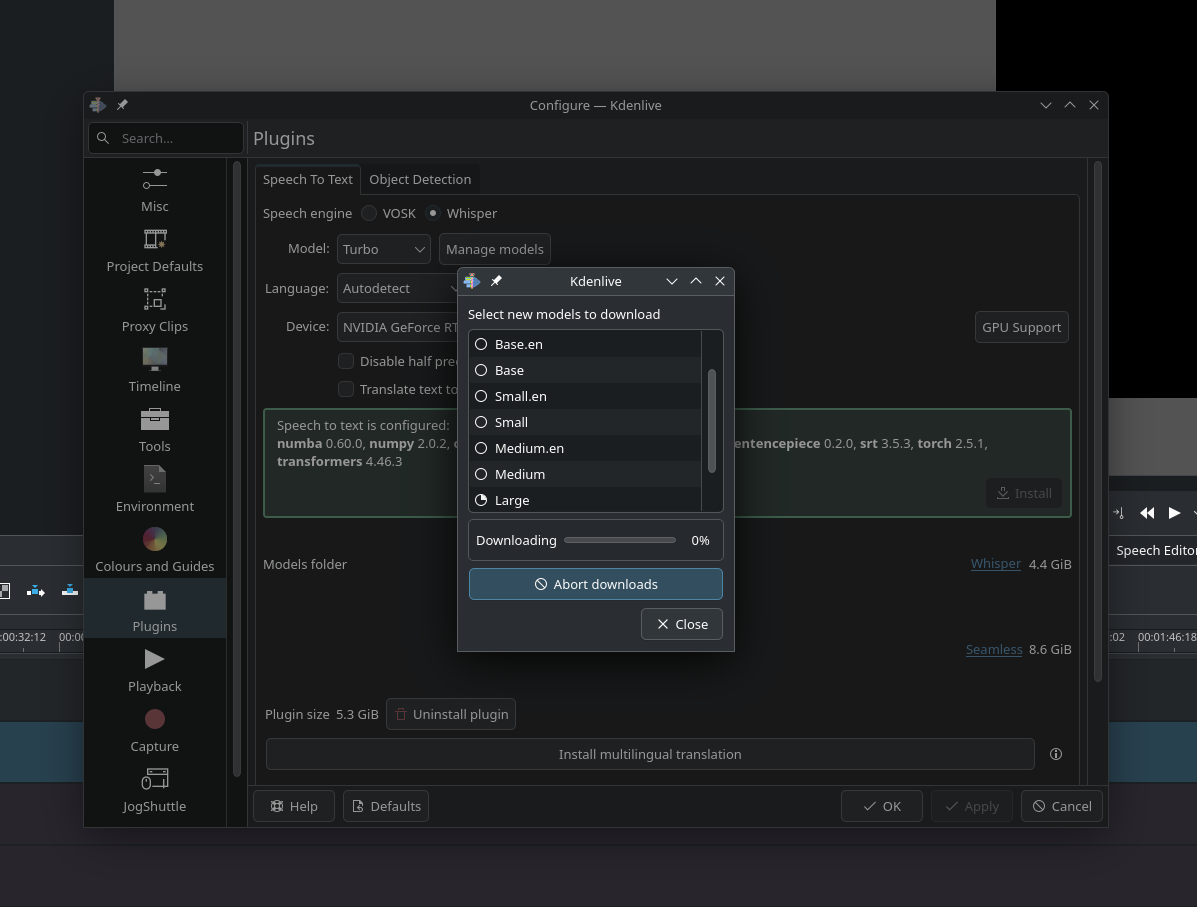Open the Playback settings page
Viewport: 1197px width, 907px height.
coord(154,670)
